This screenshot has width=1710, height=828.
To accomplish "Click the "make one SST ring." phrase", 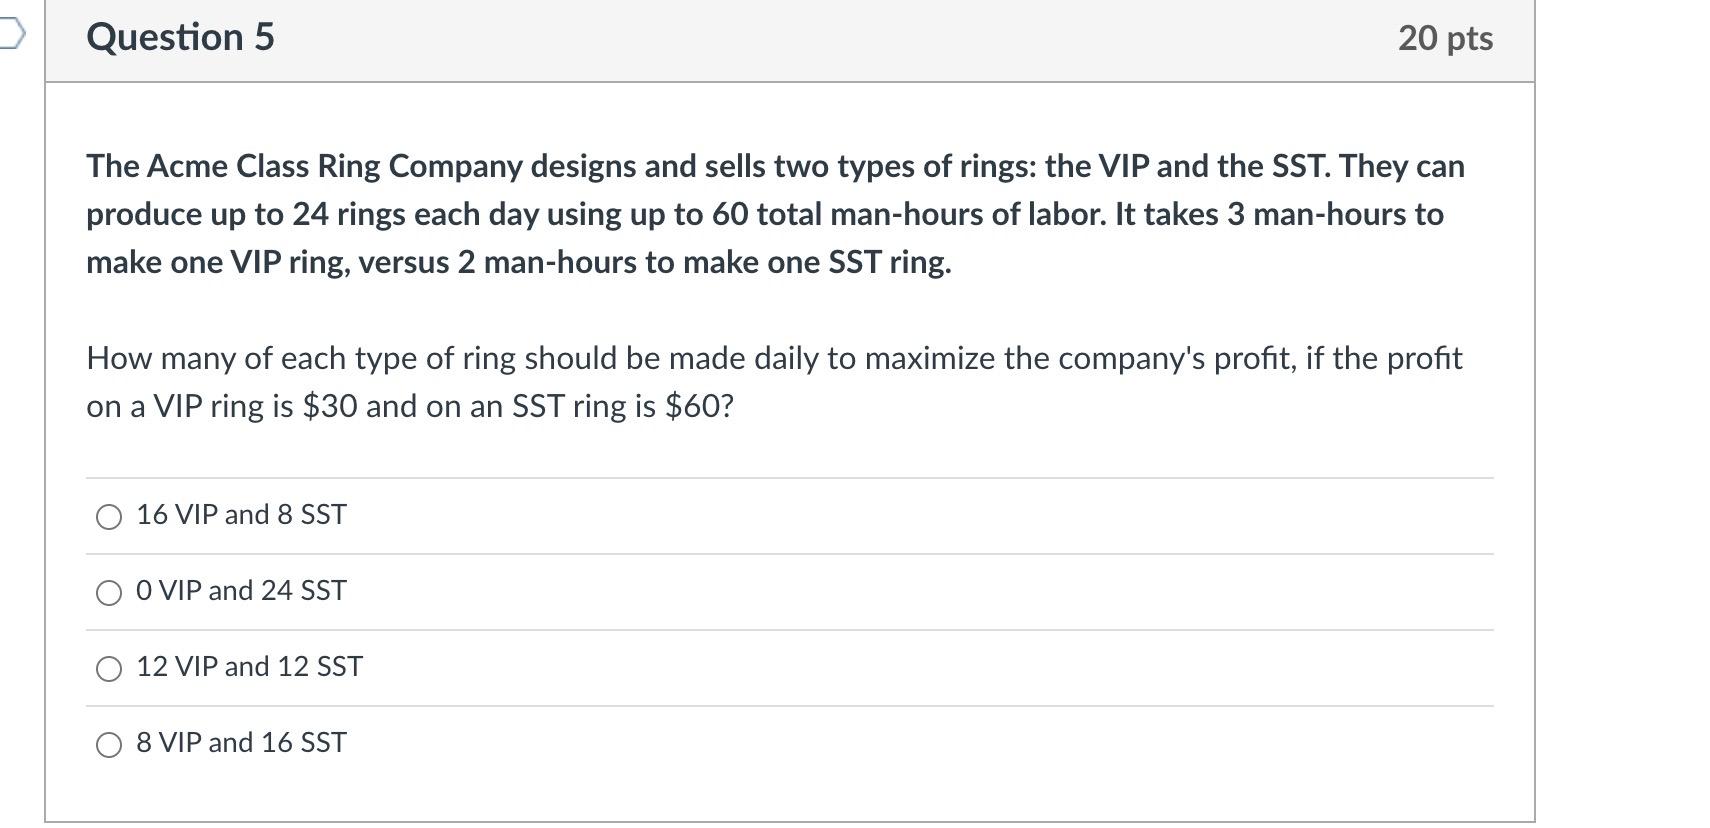I will tap(817, 262).
